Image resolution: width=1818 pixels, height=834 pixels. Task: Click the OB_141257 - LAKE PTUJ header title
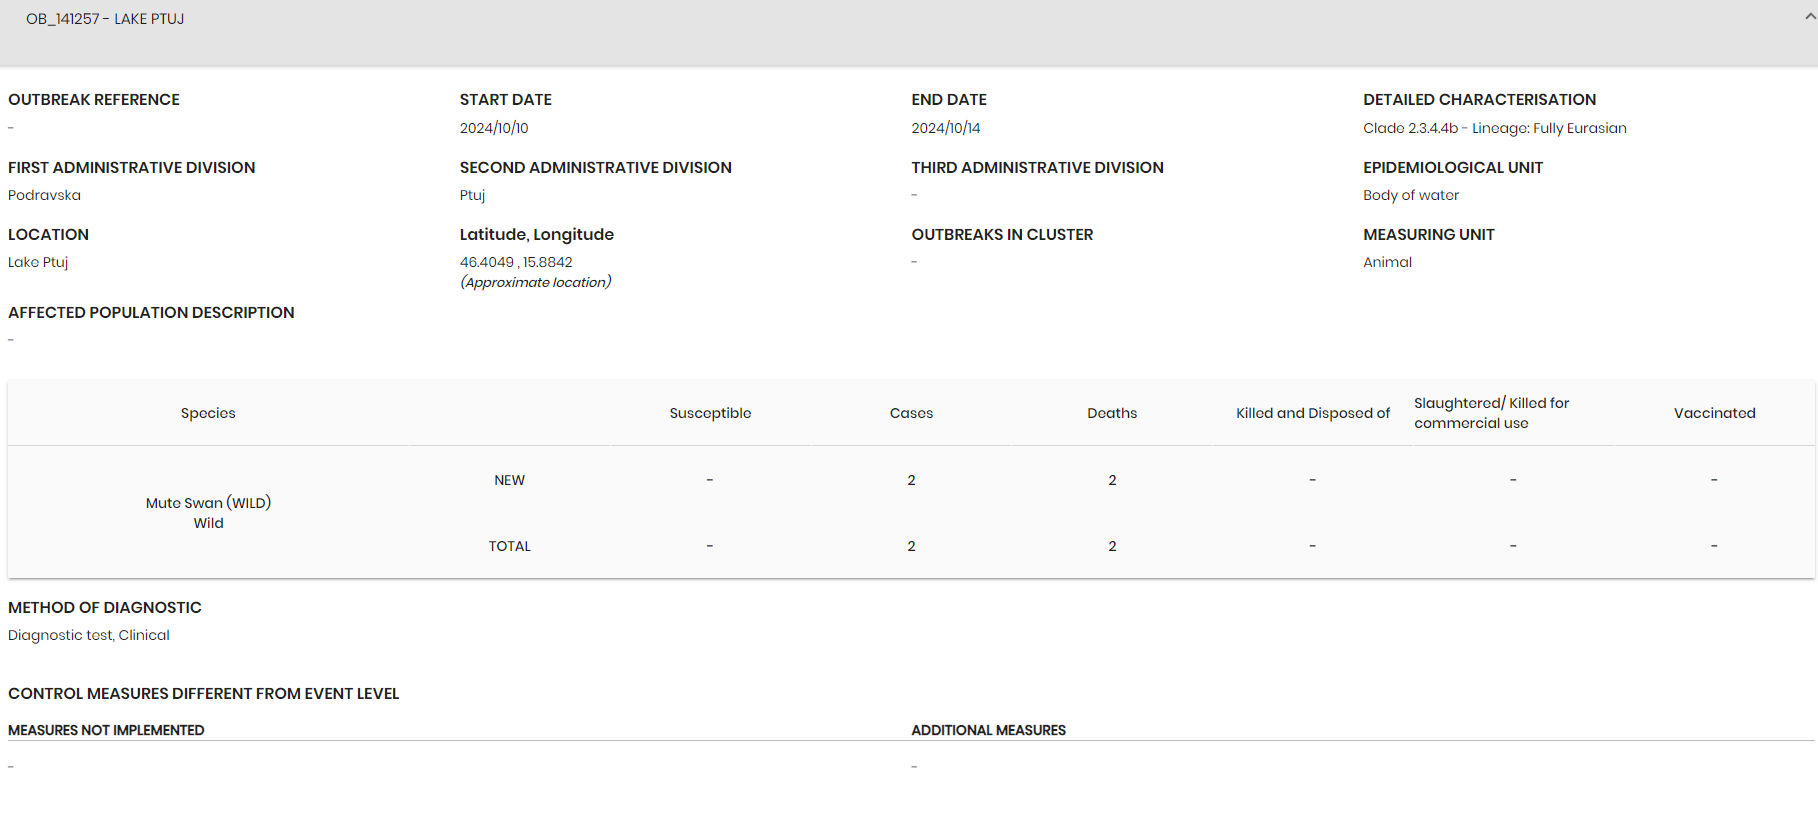tap(105, 19)
